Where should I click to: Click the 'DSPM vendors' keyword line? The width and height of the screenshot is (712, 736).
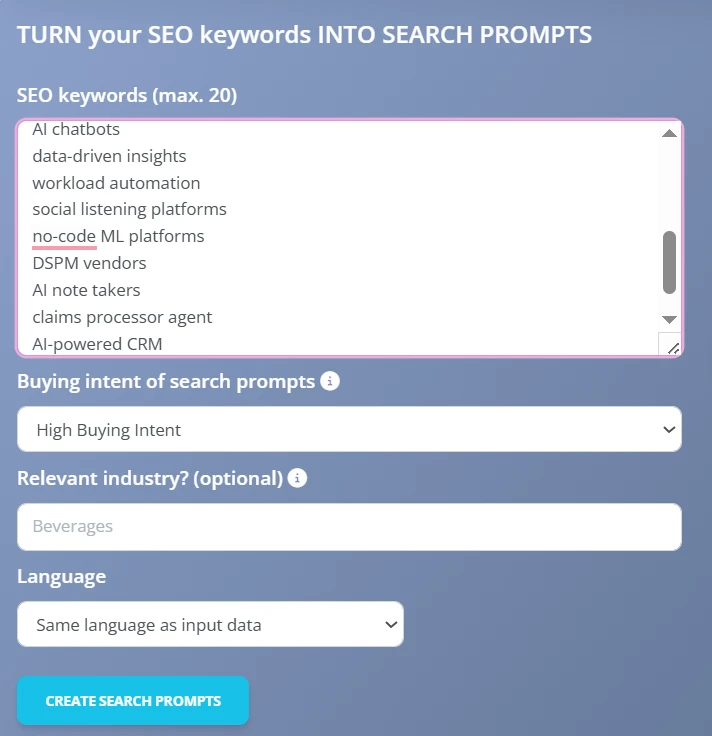89,263
